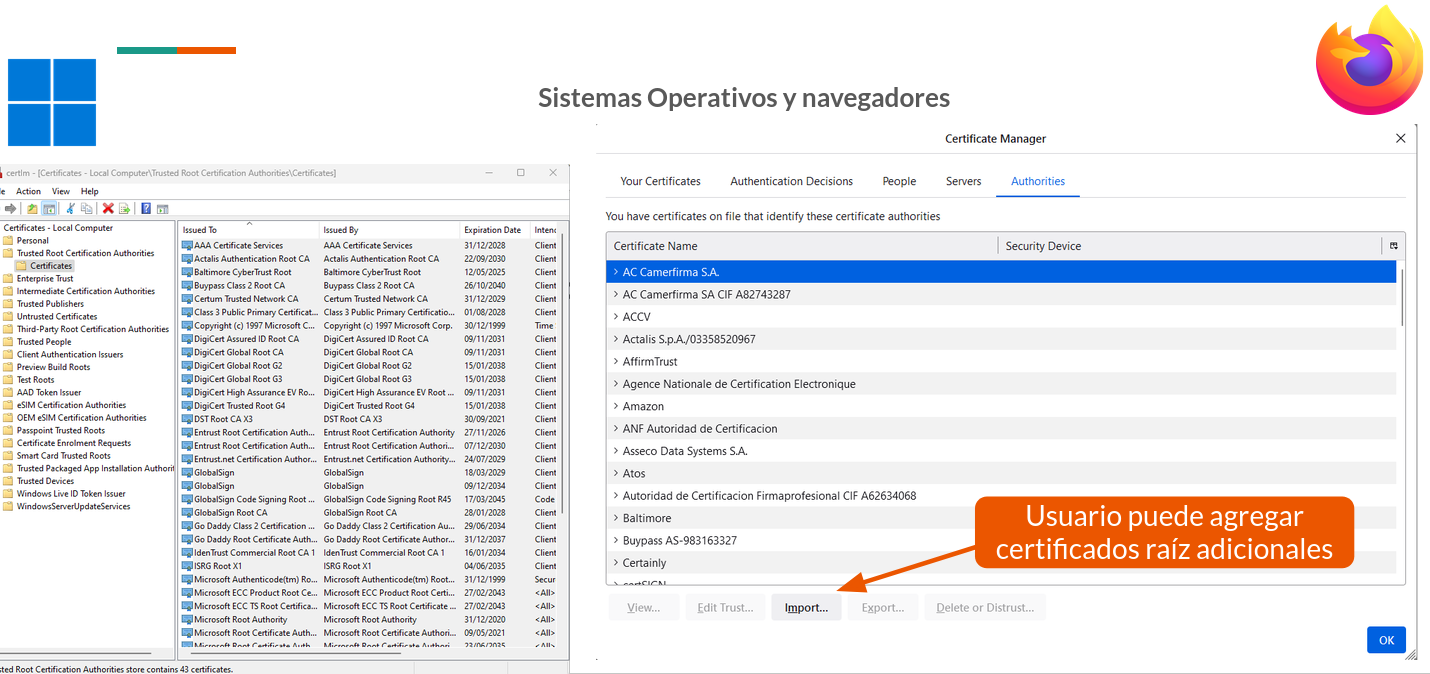Select the IdenTrust Commercial Root CA 1 row

point(369,552)
